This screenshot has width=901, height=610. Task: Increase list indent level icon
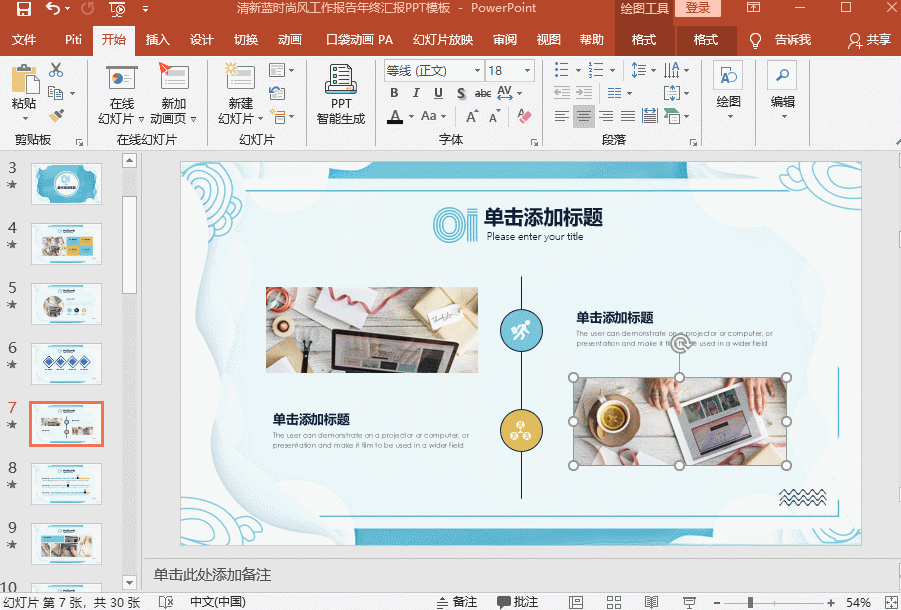coord(584,93)
